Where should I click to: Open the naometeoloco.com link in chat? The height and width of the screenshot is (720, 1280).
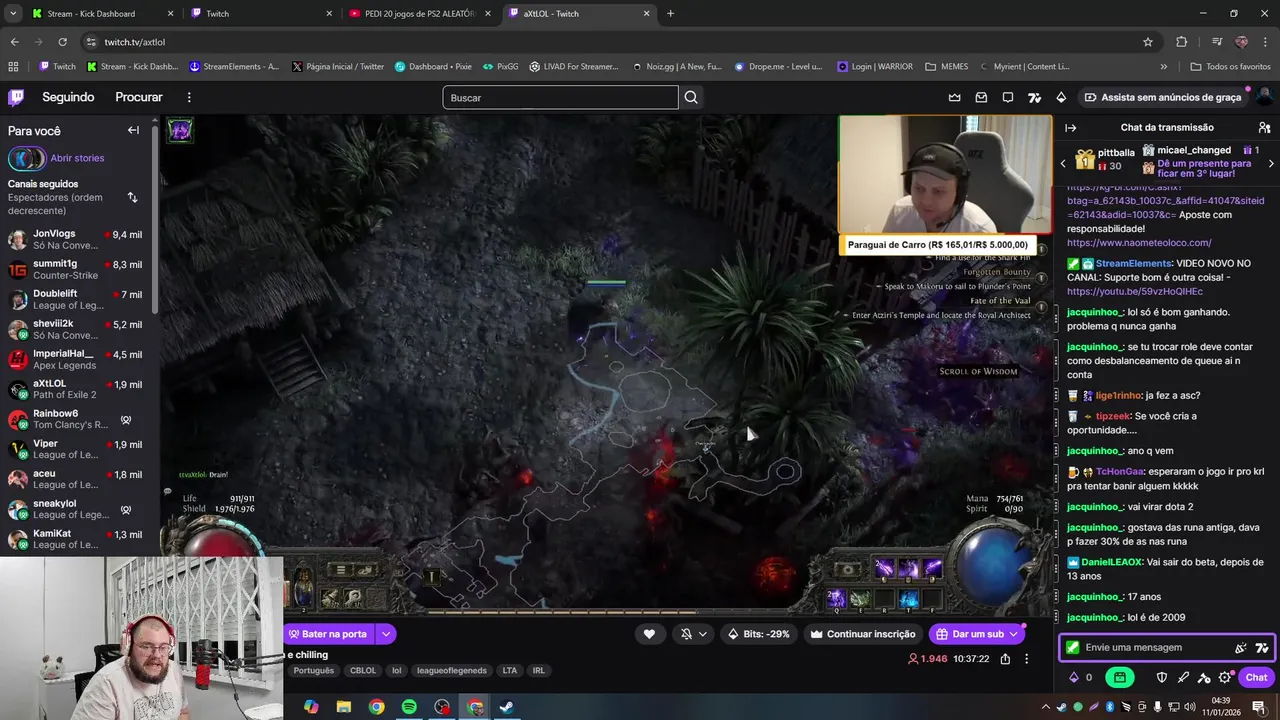[1139, 243]
